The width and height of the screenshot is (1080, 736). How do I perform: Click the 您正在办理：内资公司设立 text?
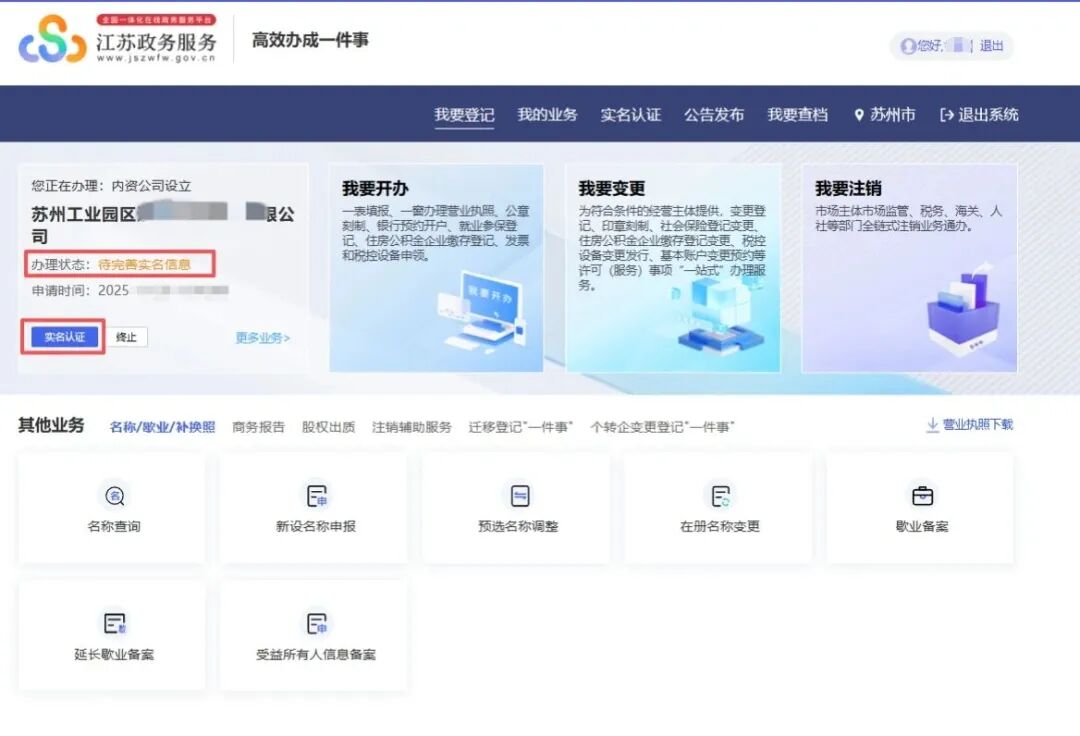tap(111, 186)
